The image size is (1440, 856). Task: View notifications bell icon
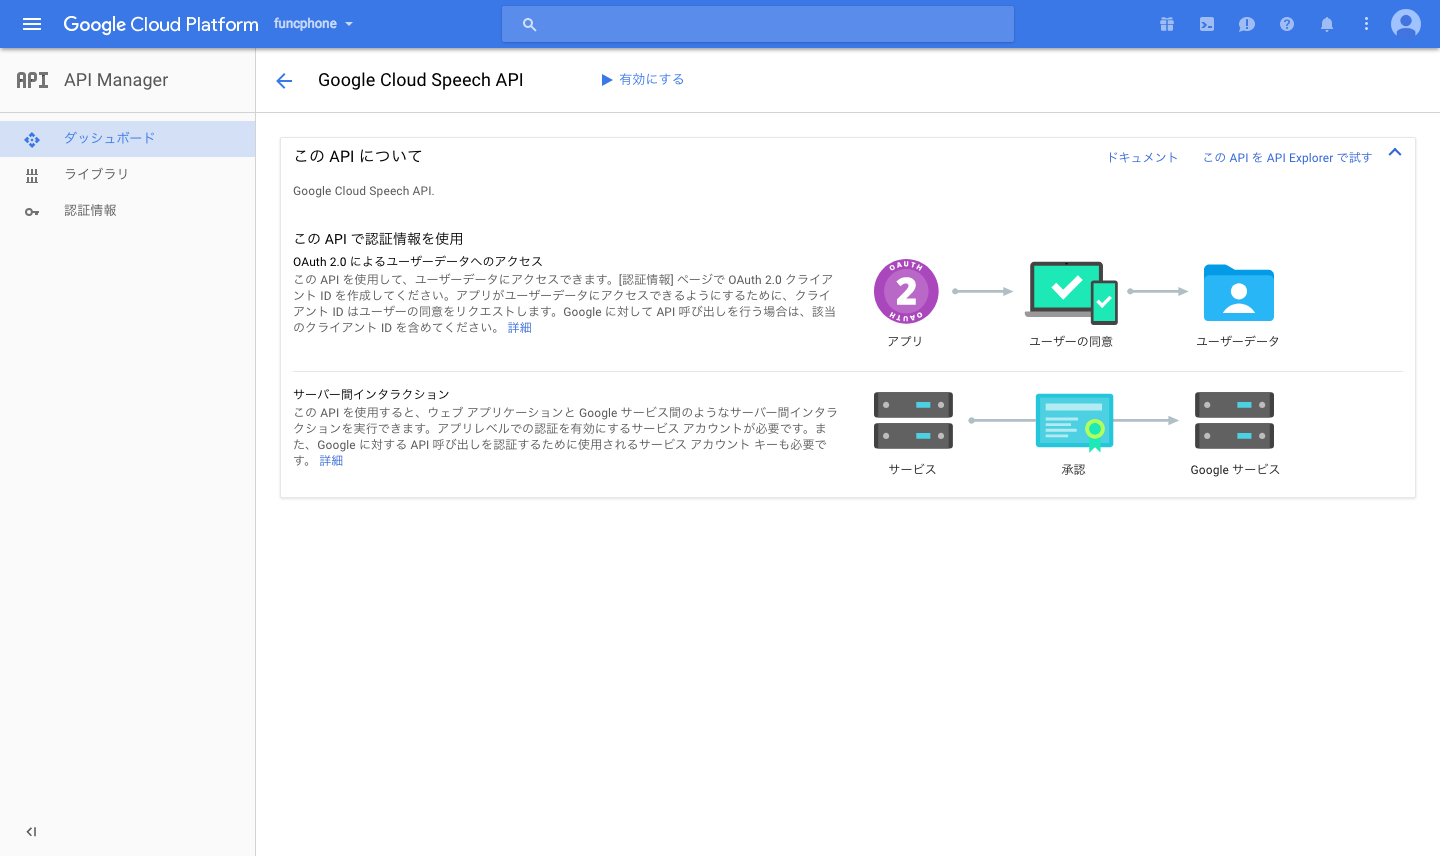click(1327, 24)
